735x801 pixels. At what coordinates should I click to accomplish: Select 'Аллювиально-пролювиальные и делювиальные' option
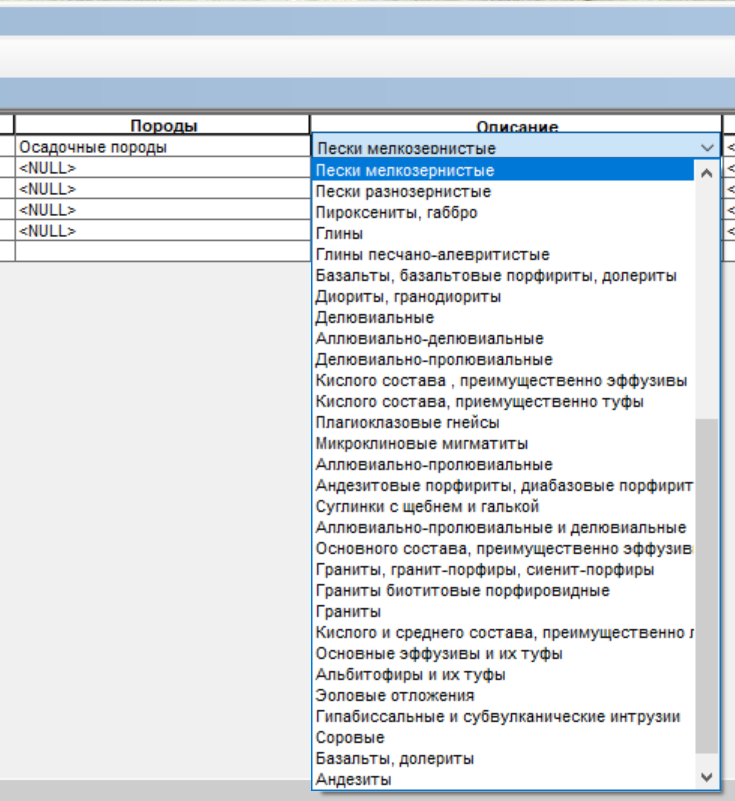click(x=503, y=527)
